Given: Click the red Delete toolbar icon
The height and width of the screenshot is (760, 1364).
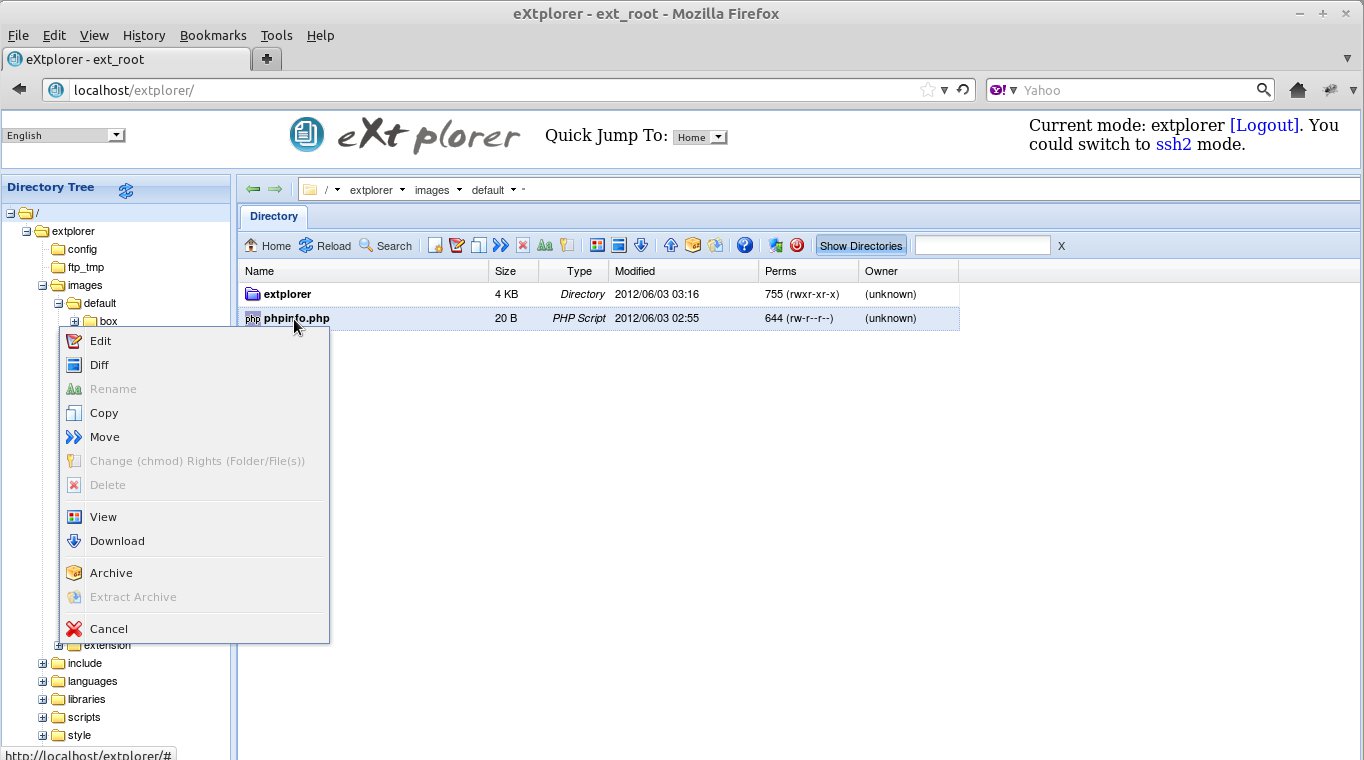Looking at the screenshot, I should pos(523,245).
